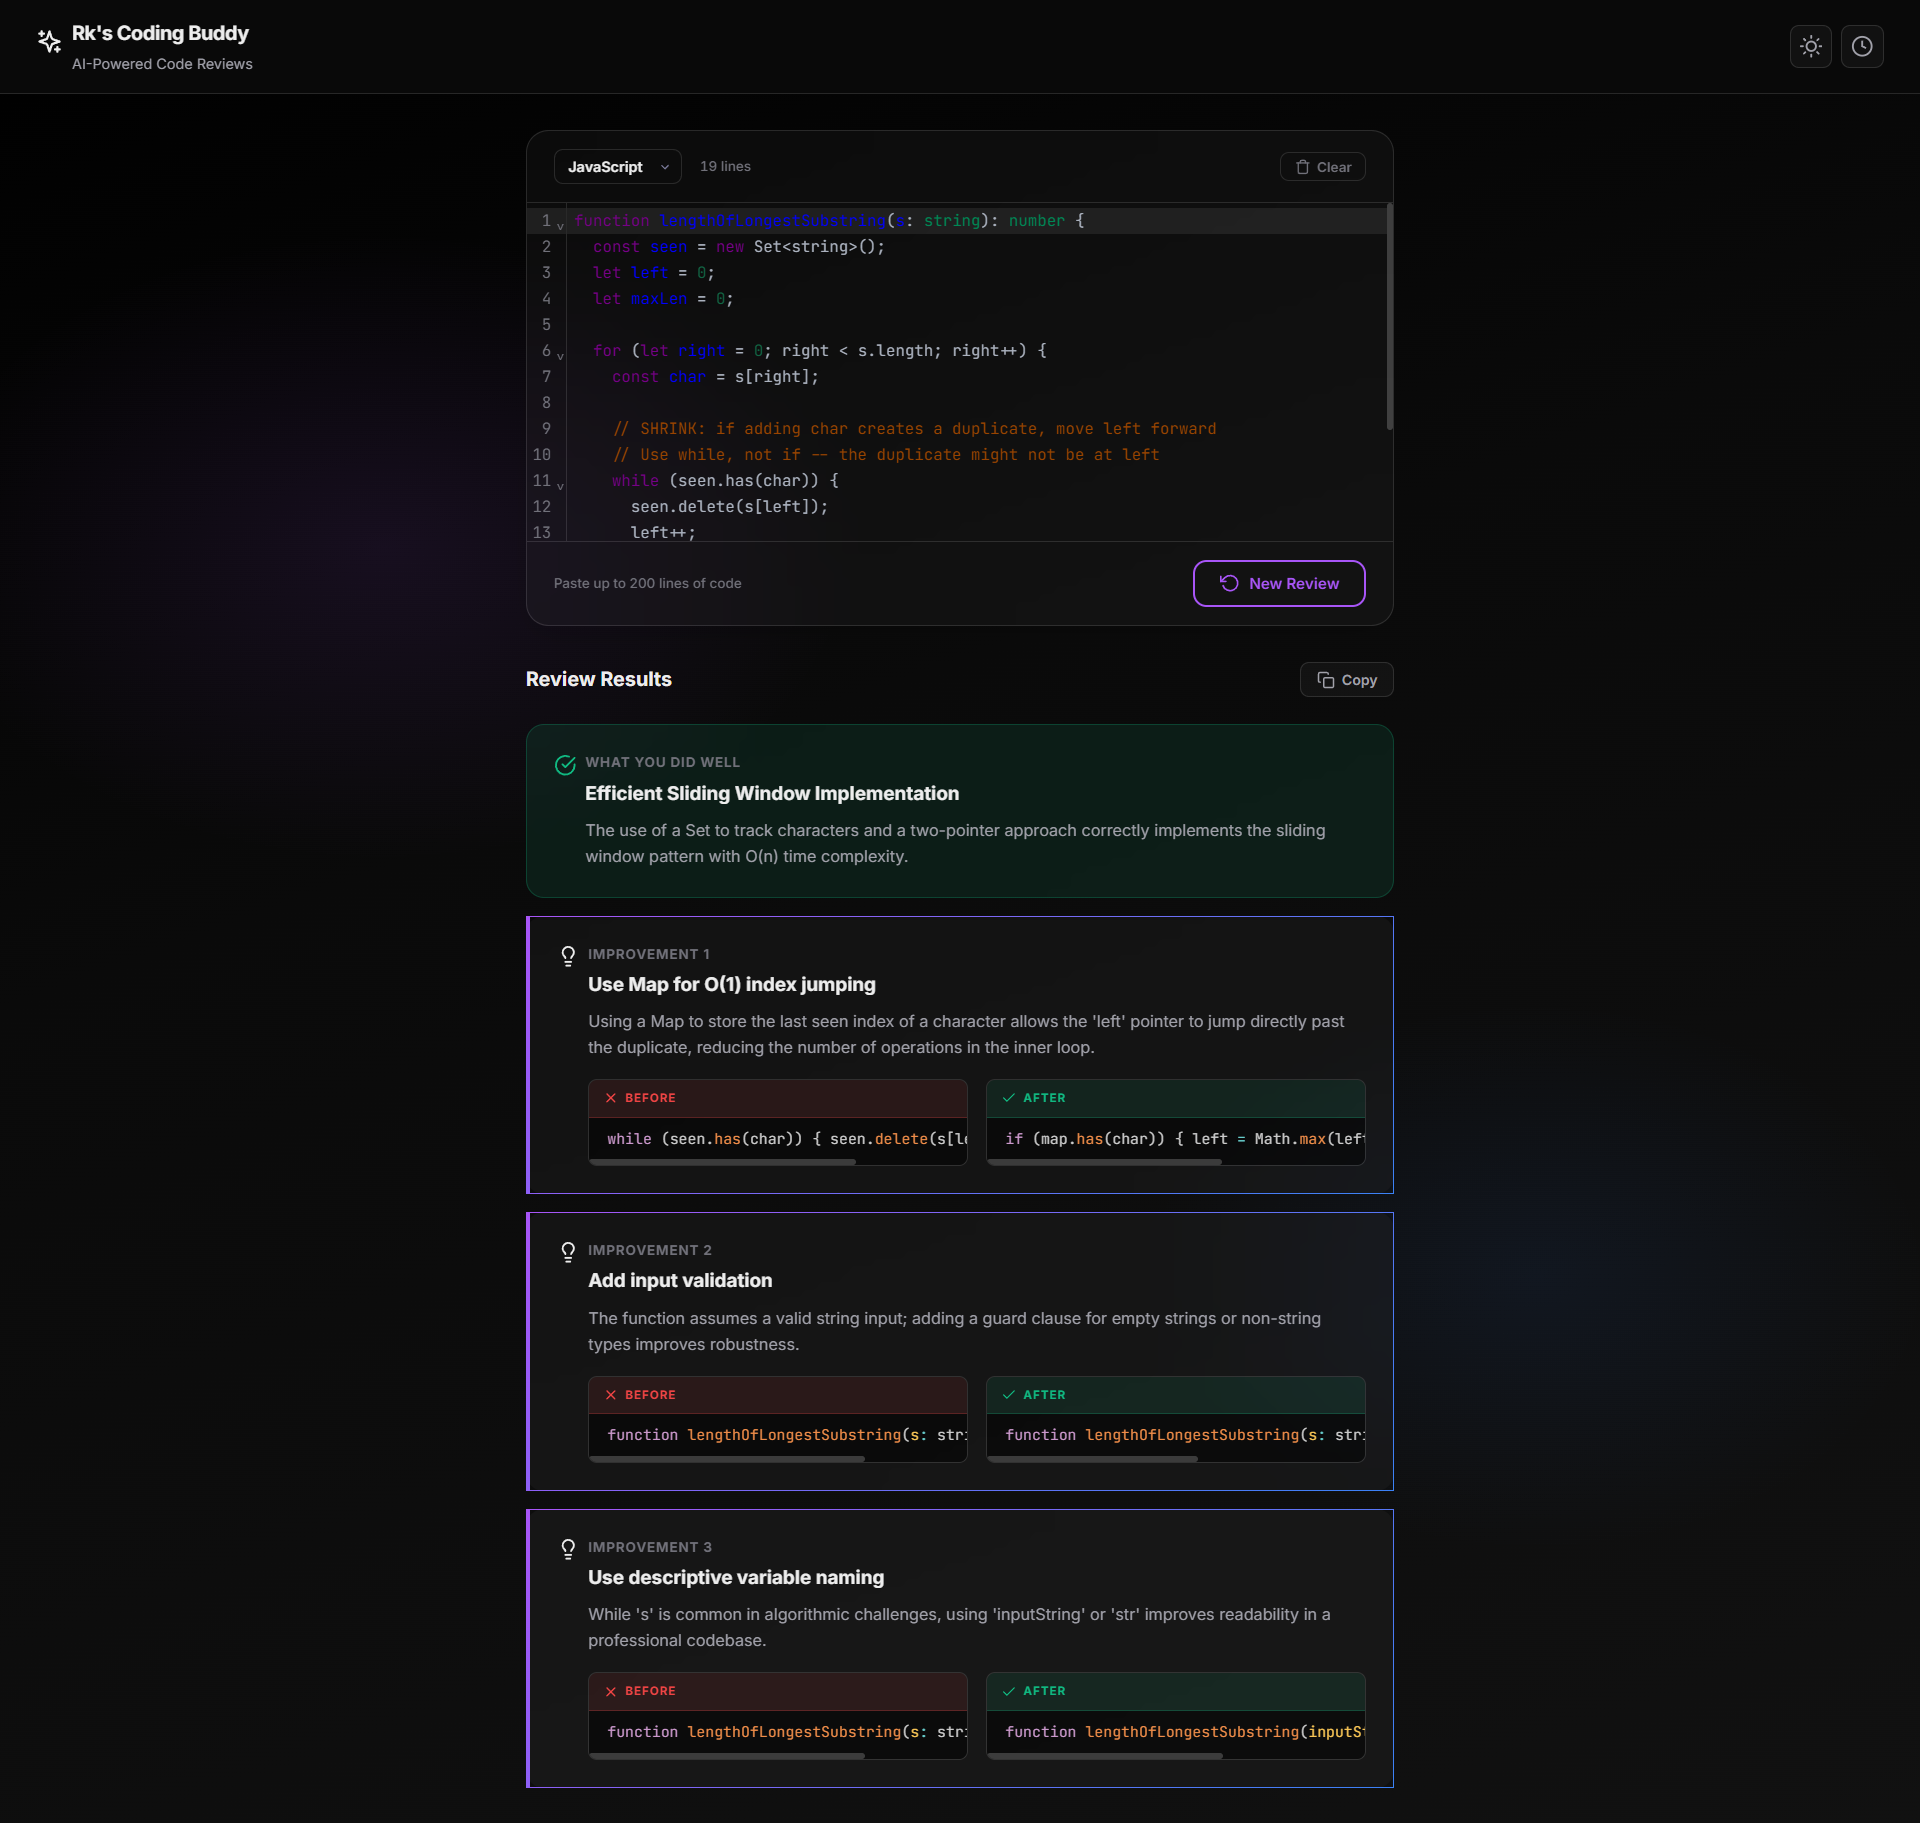
Task: Collapse the while loop fold arrow on line 11
Action: [x=560, y=486]
